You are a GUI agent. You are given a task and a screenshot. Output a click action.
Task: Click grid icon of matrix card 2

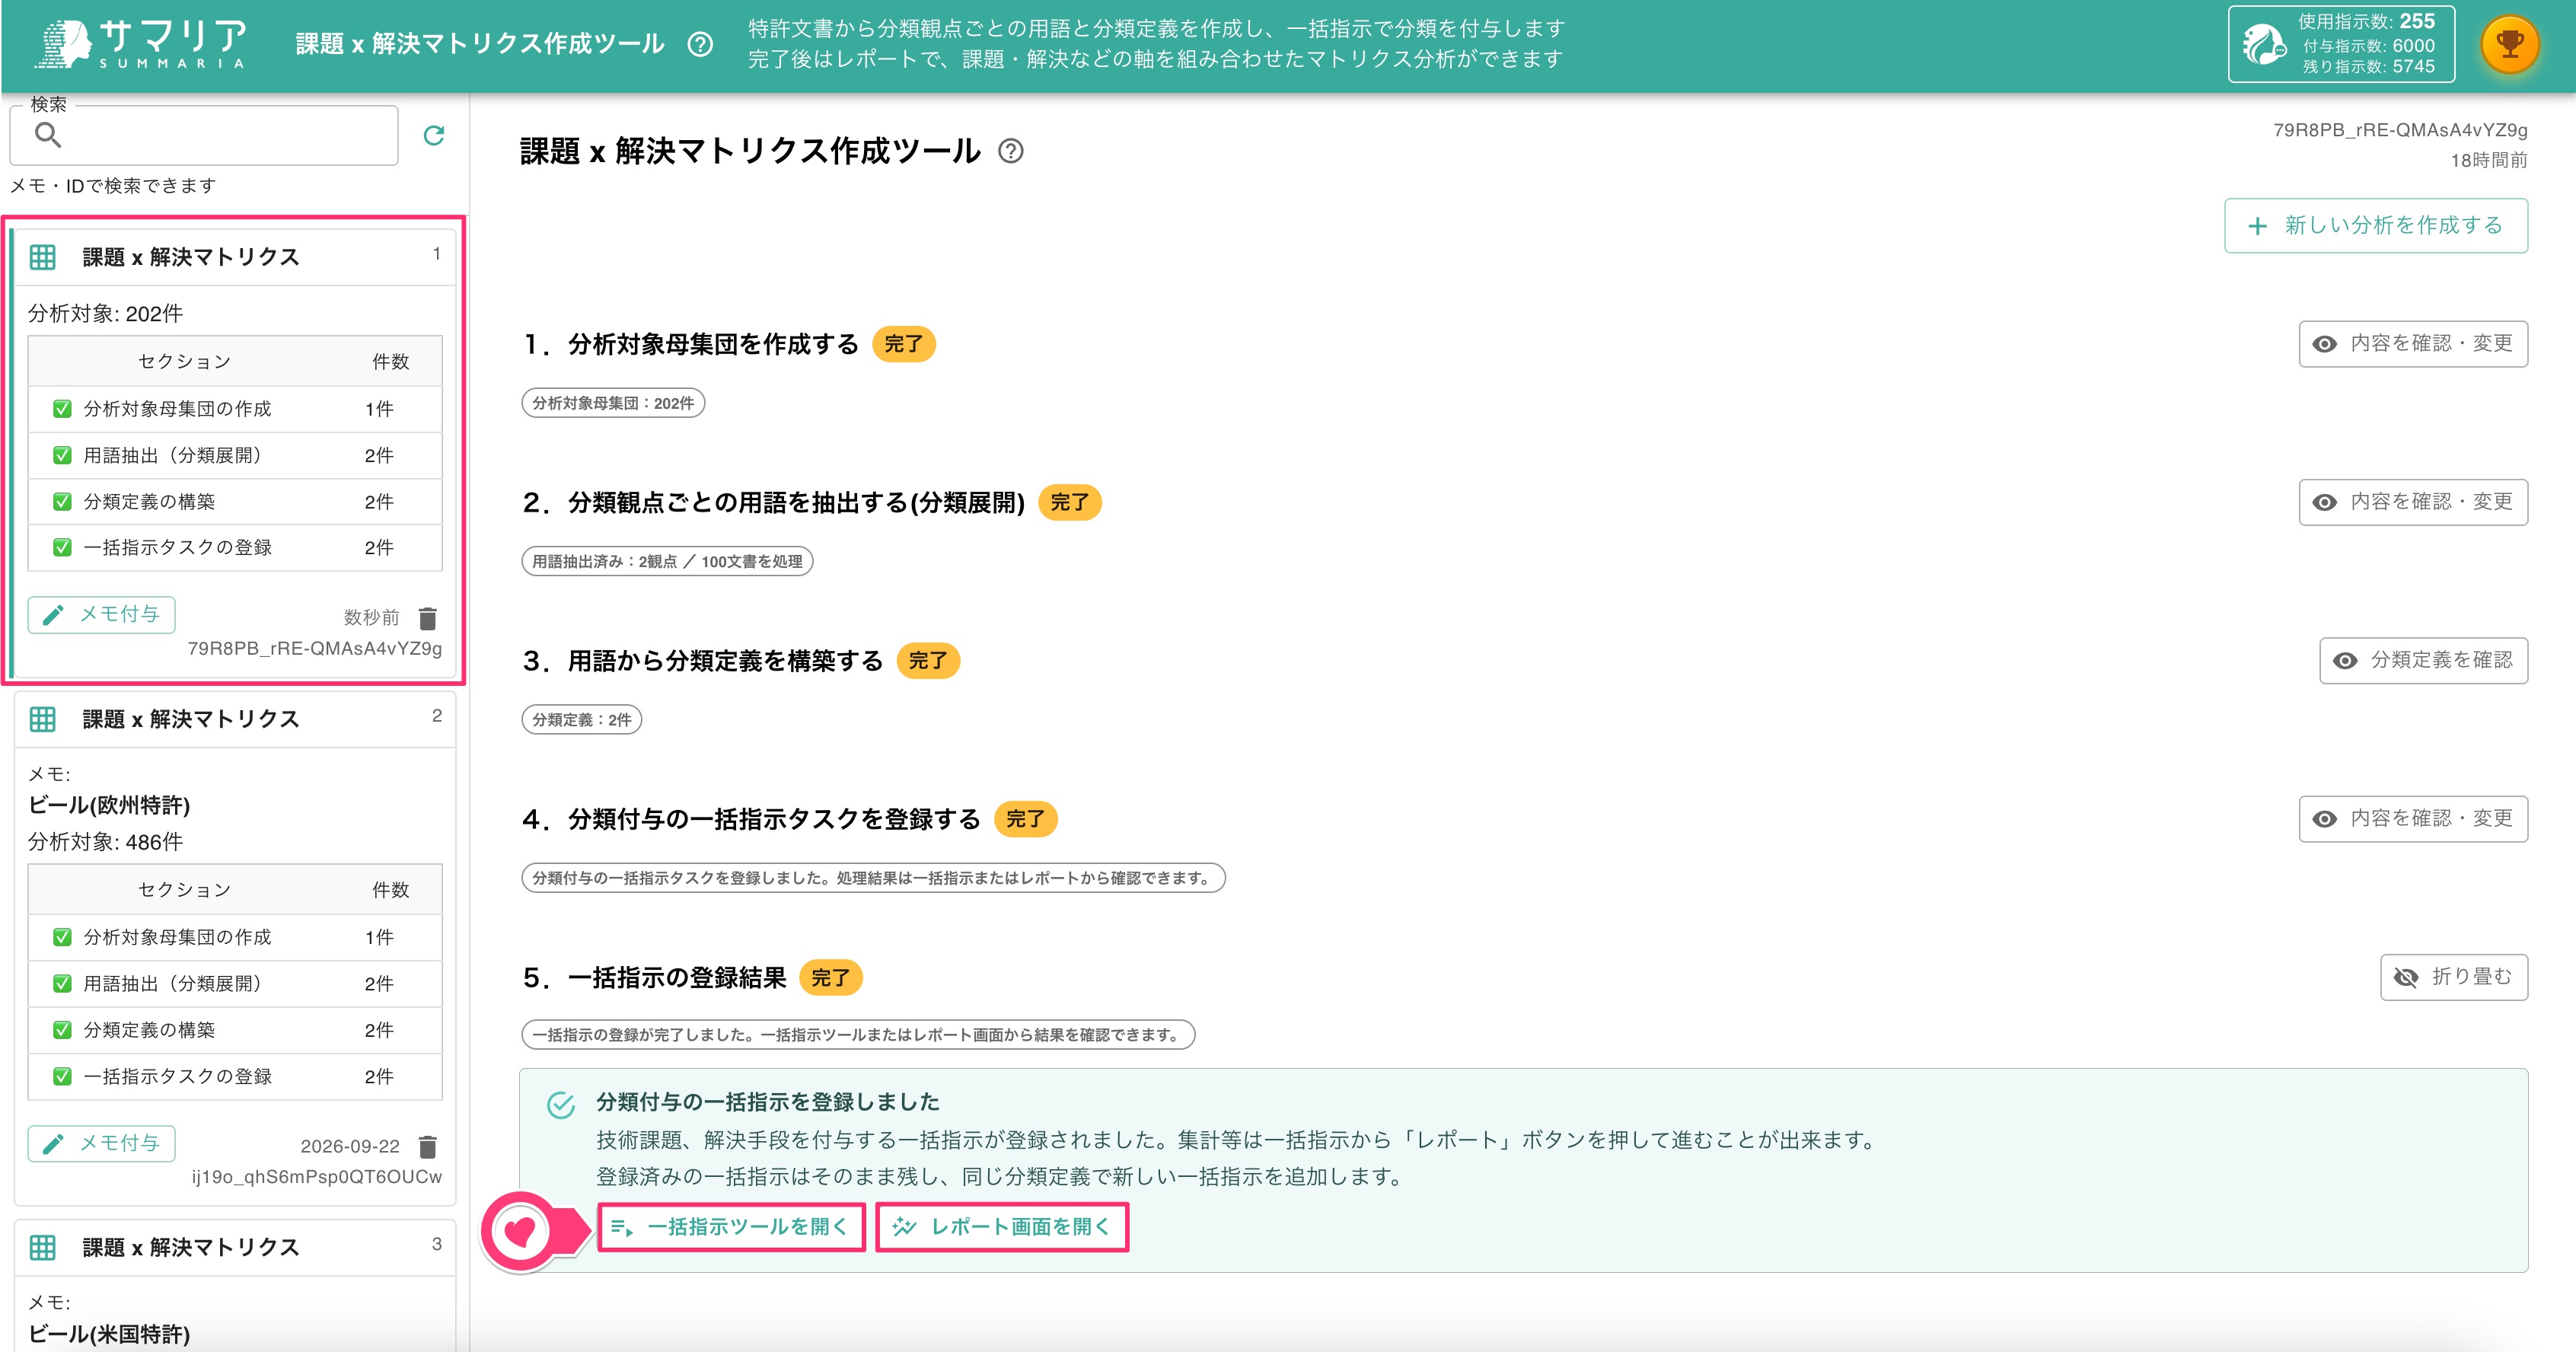43,719
